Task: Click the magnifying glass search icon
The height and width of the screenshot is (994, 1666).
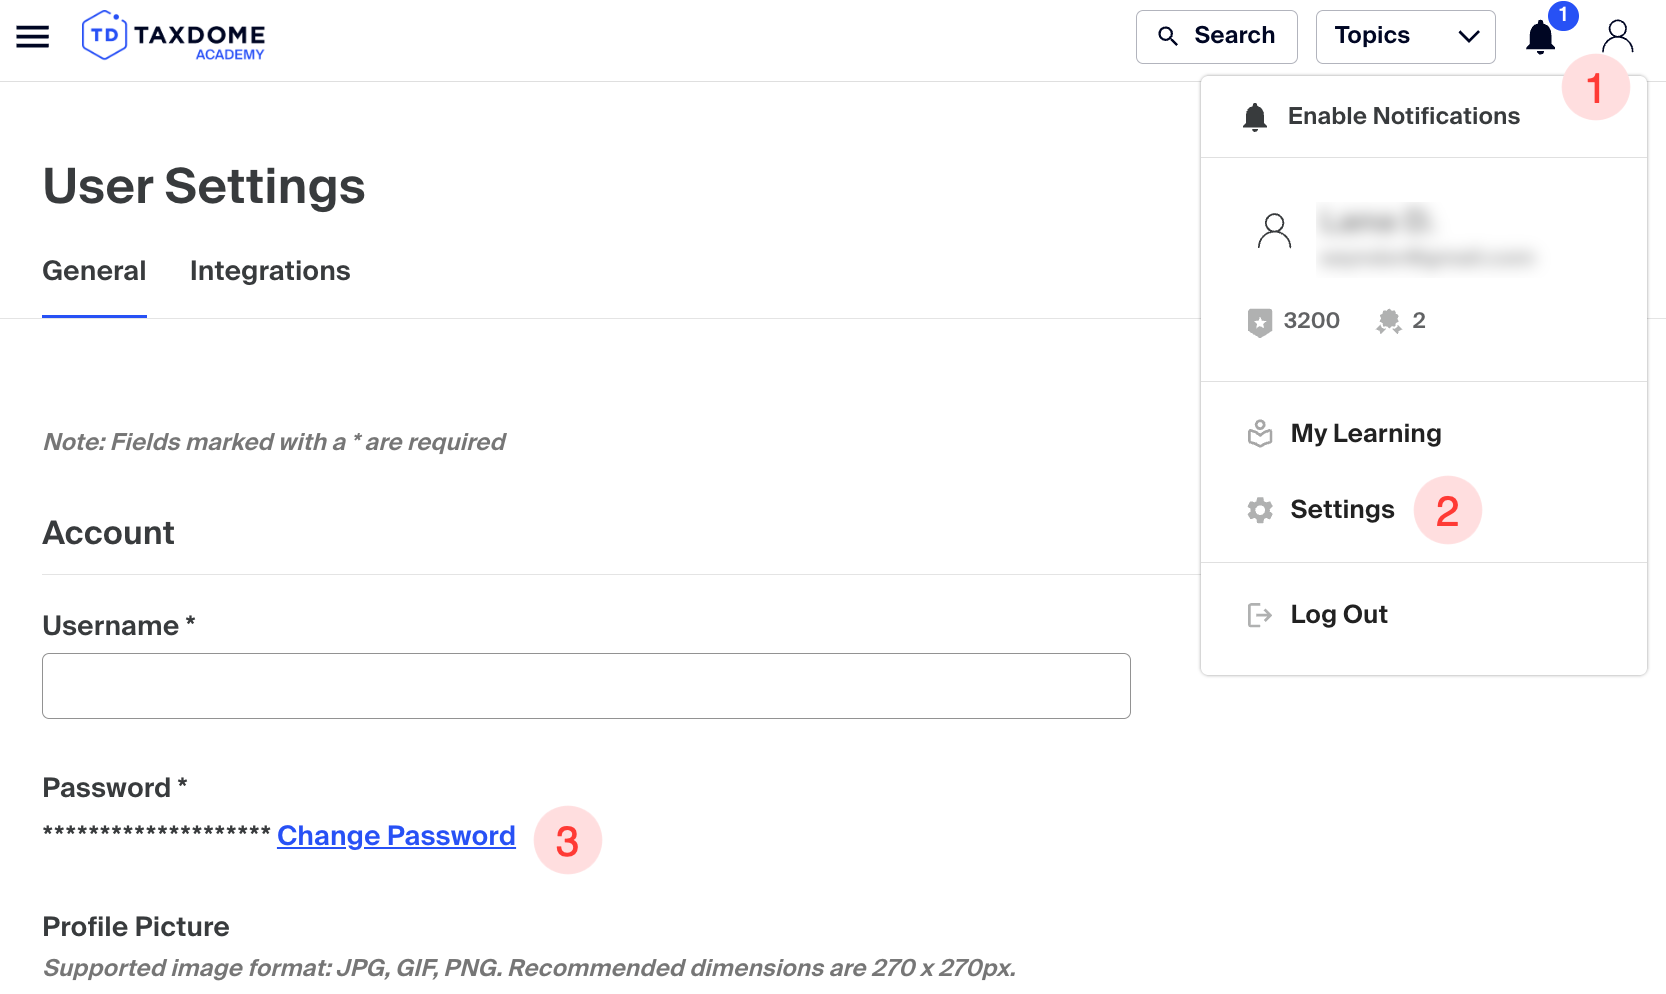Action: [x=1167, y=37]
